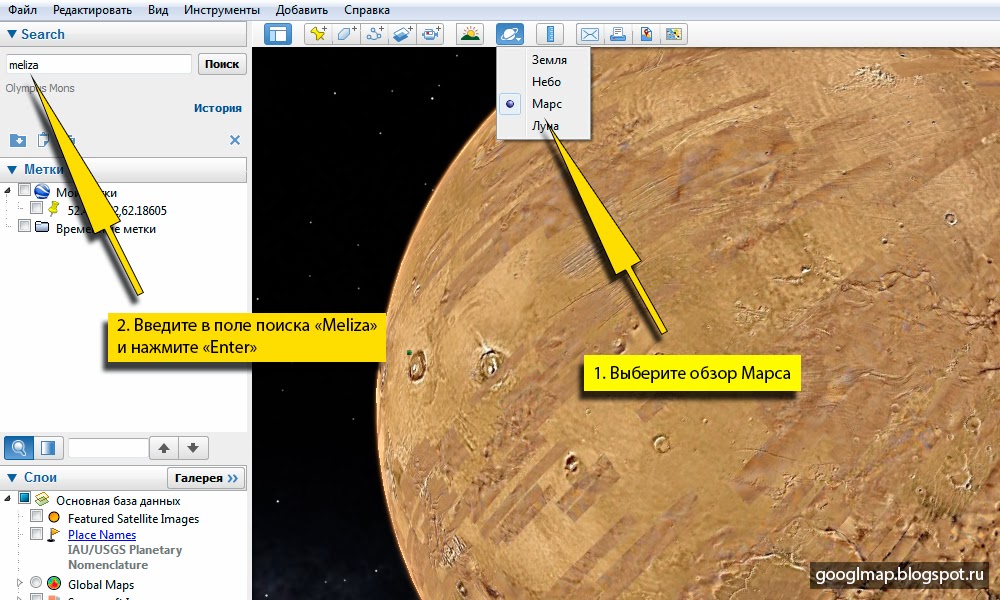Click the globe icon in the Метки tree

tap(42, 191)
